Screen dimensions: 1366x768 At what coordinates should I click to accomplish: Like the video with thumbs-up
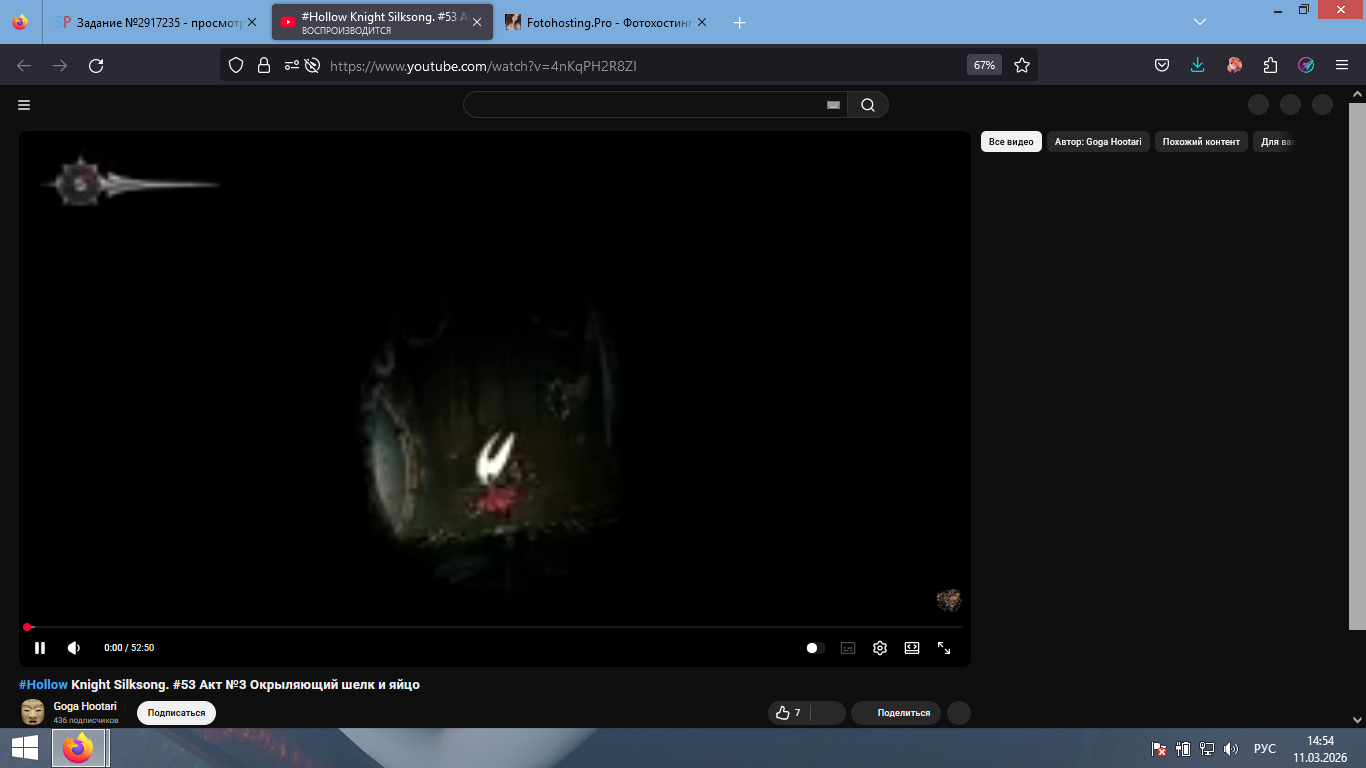coord(789,713)
